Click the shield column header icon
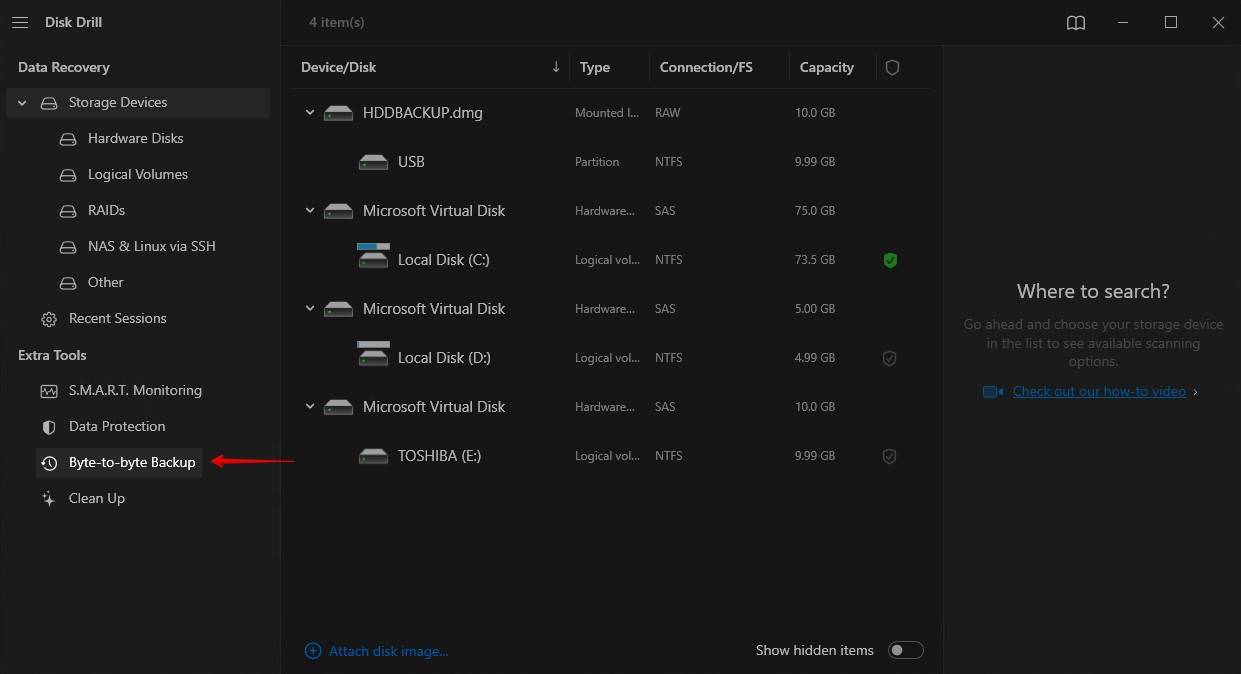This screenshot has height=674, width=1241. coord(892,68)
